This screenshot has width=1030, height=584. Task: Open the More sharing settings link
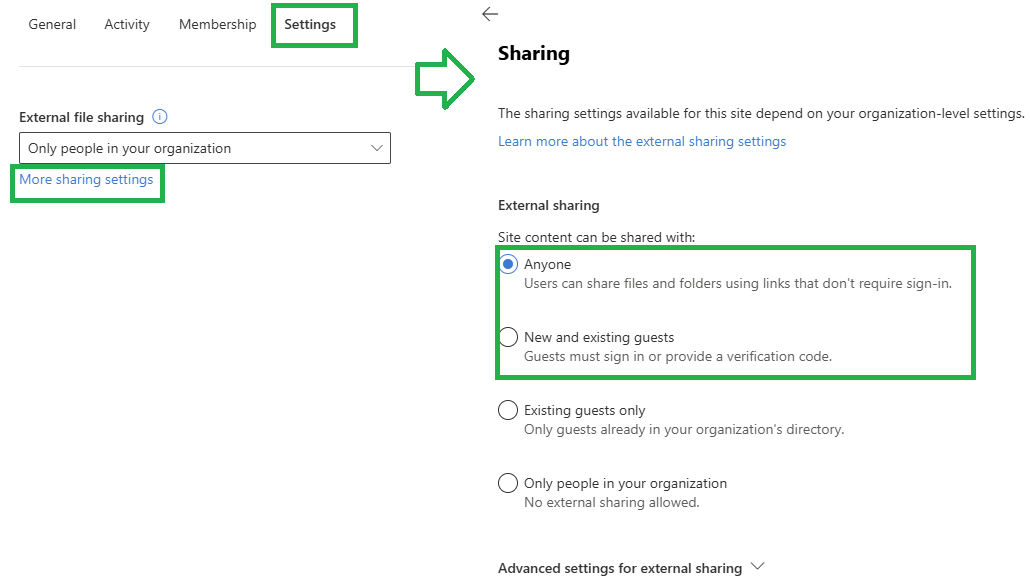click(86, 179)
